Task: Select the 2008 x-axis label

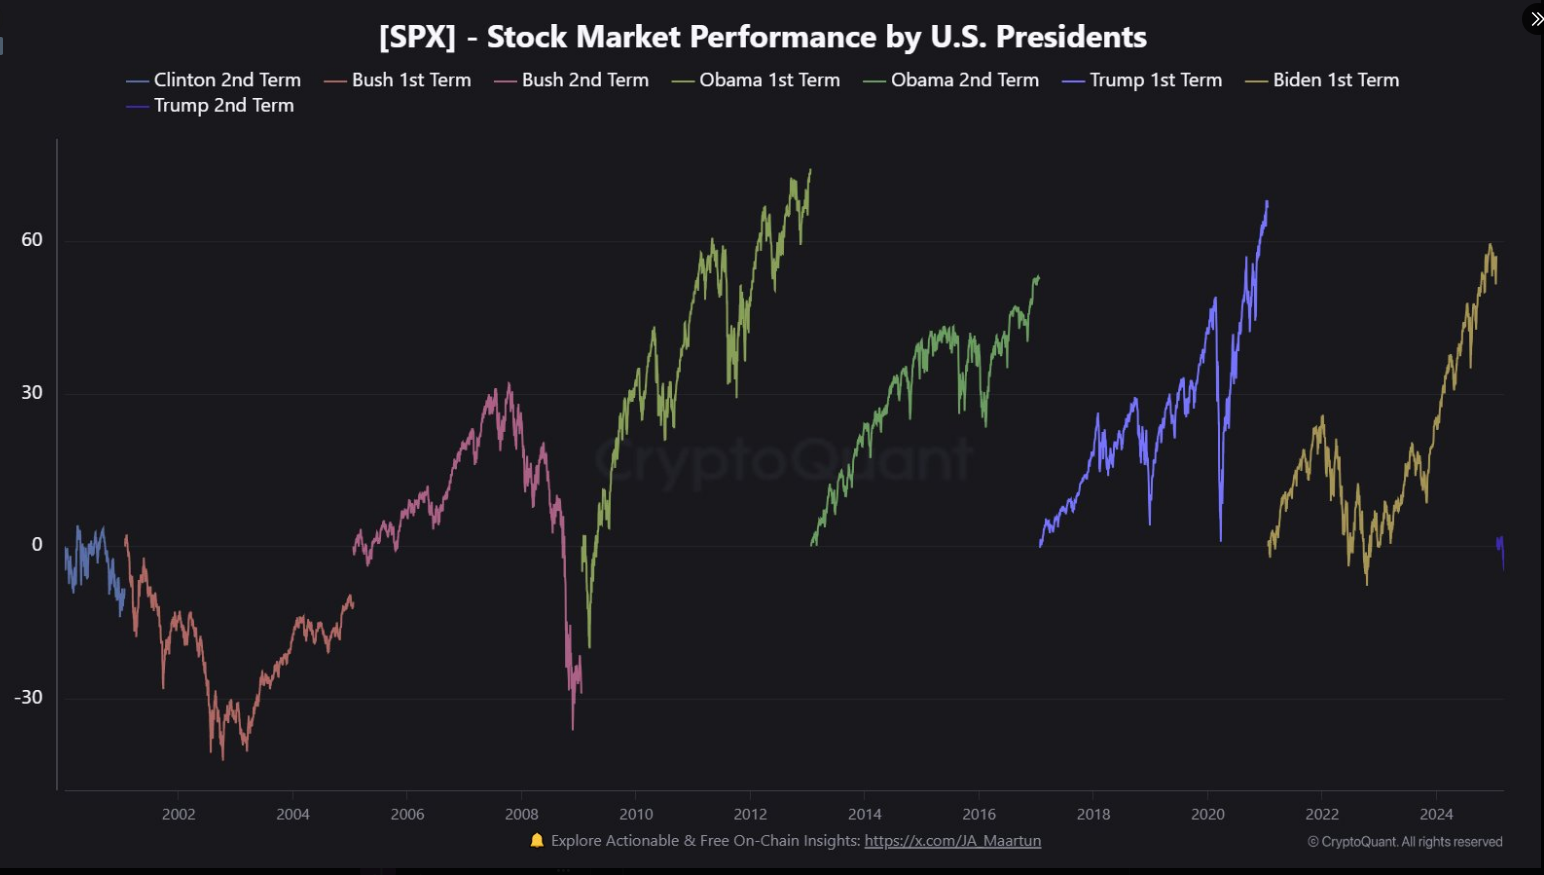Action: coord(522,814)
